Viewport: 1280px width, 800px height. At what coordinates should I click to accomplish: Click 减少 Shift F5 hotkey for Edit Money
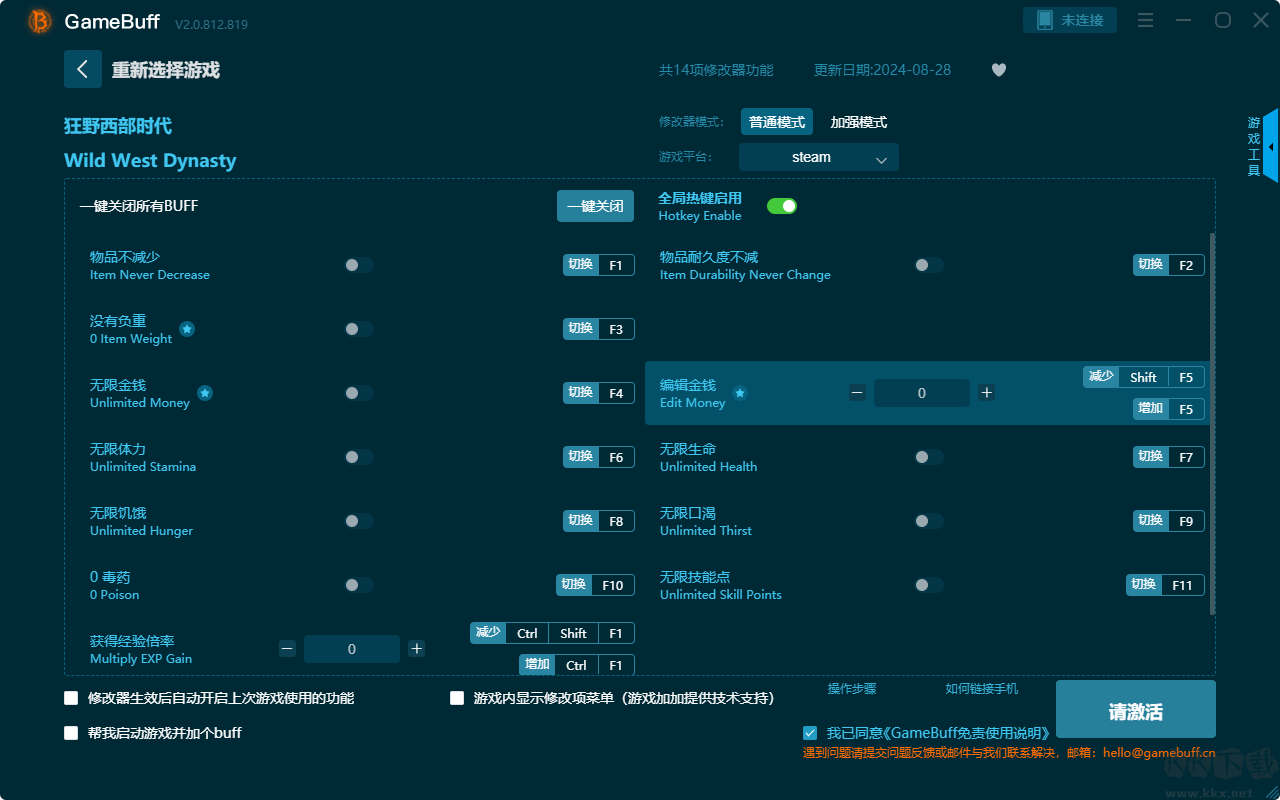tap(1144, 377)
